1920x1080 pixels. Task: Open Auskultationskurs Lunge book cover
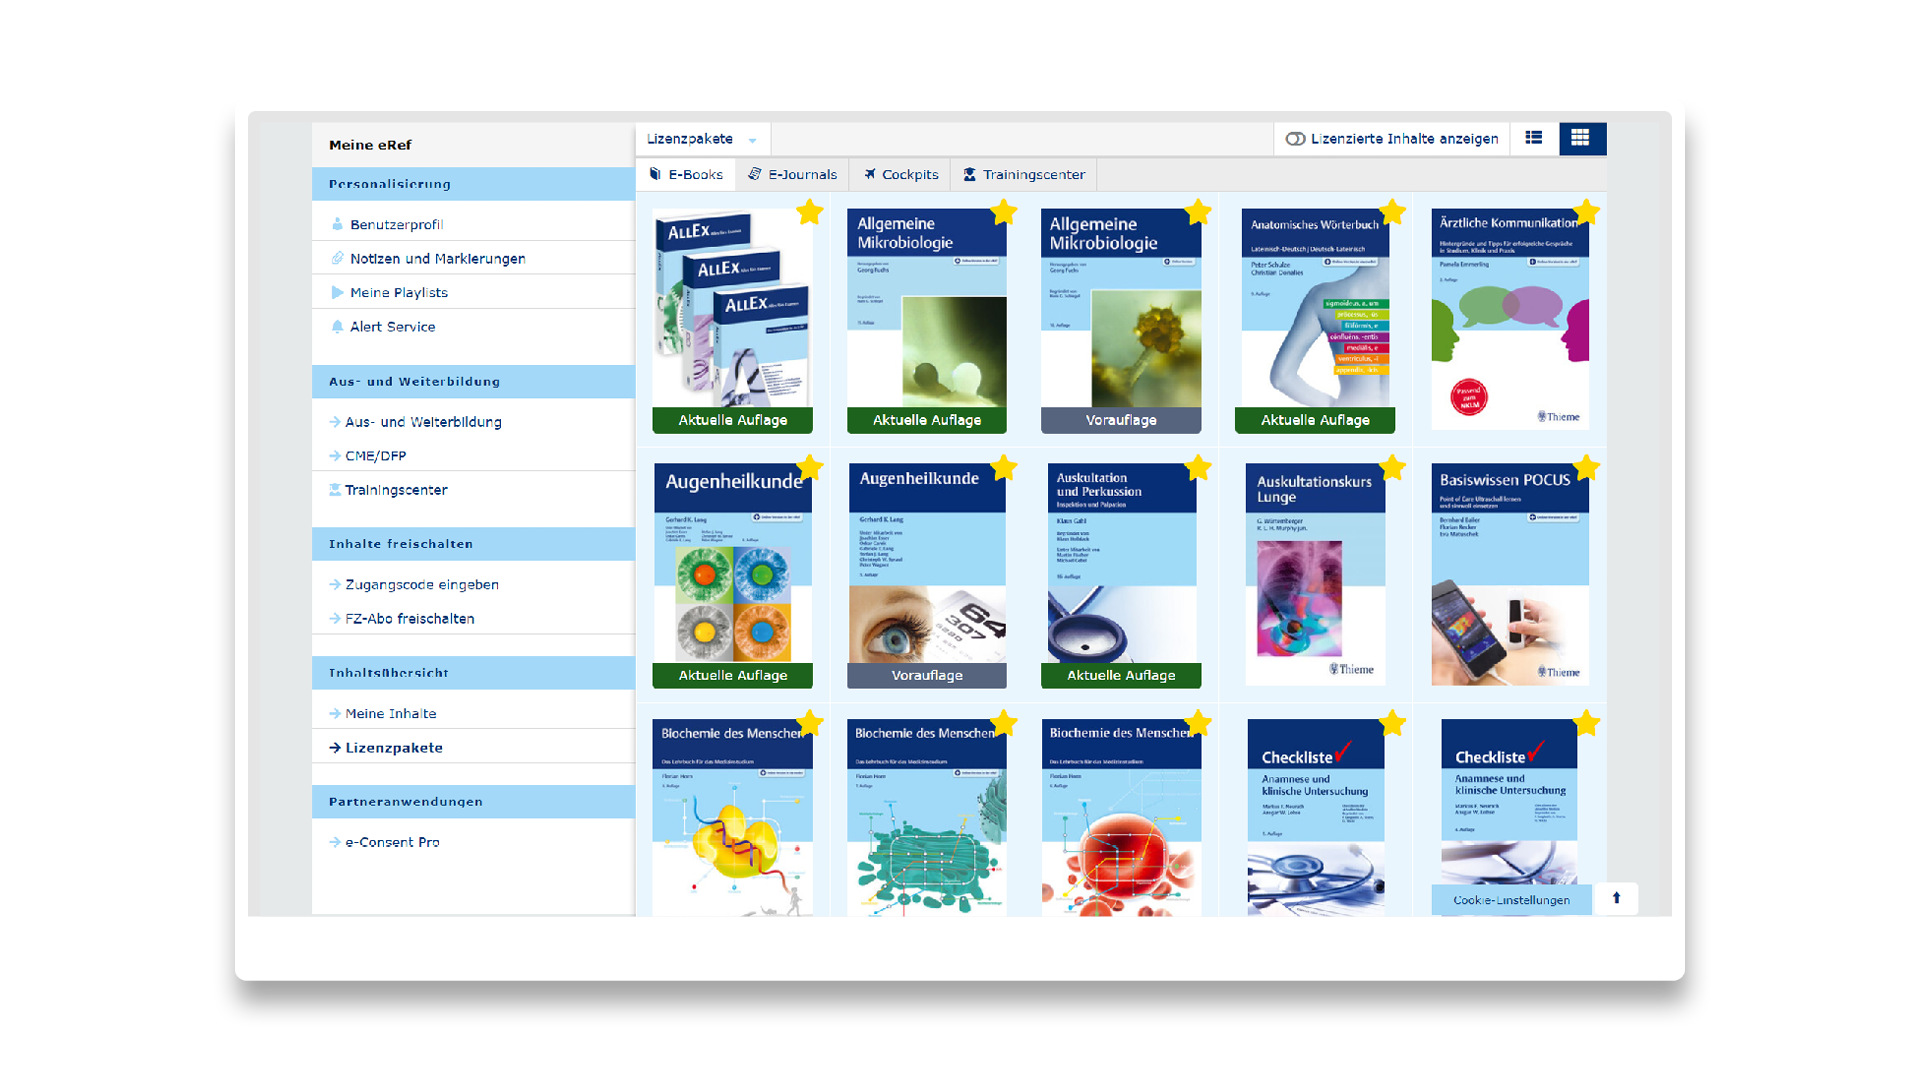(x=1315, y=574)
